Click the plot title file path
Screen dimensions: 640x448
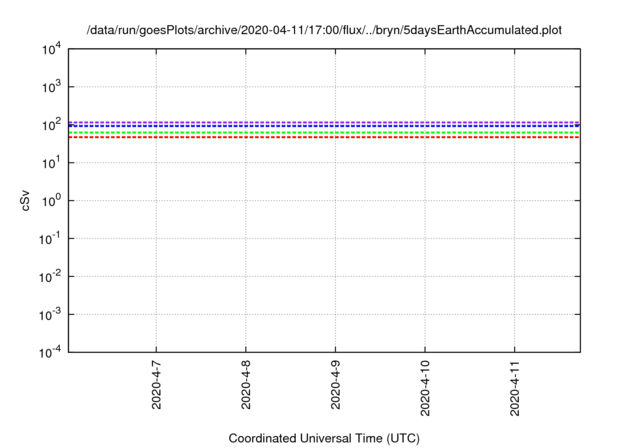point(324,30)
